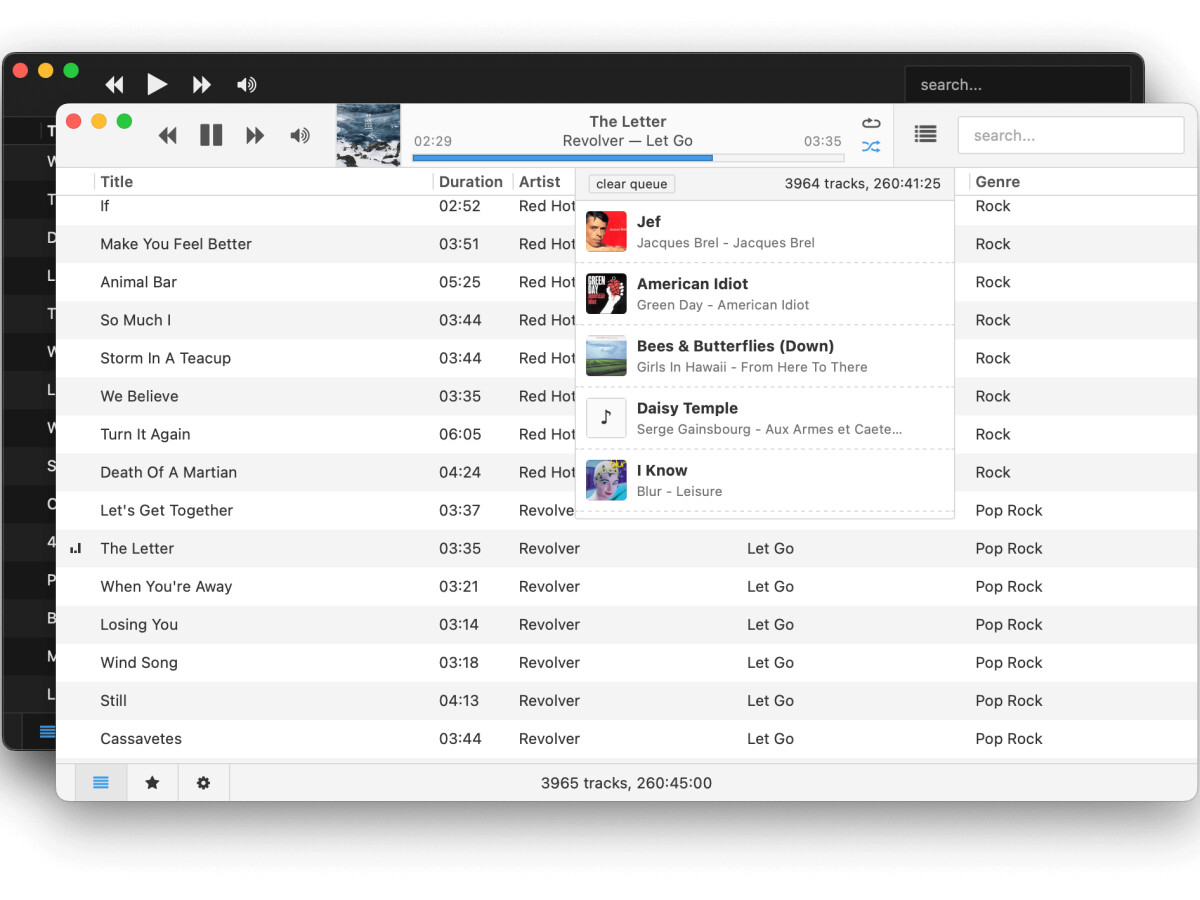Select the 'Still' track row

626,700
